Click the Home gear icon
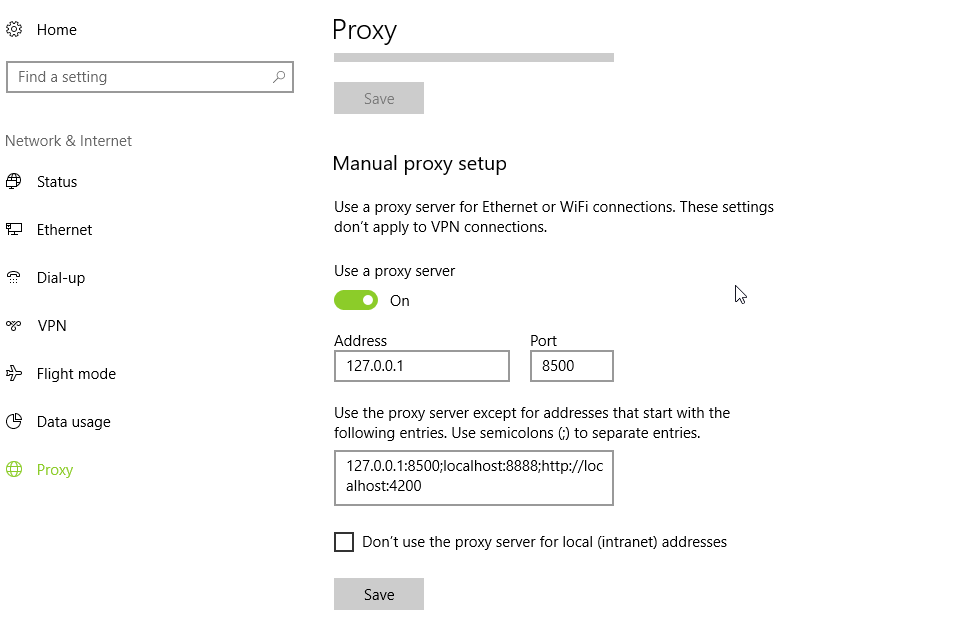The image size is (979, 638). 14,30
